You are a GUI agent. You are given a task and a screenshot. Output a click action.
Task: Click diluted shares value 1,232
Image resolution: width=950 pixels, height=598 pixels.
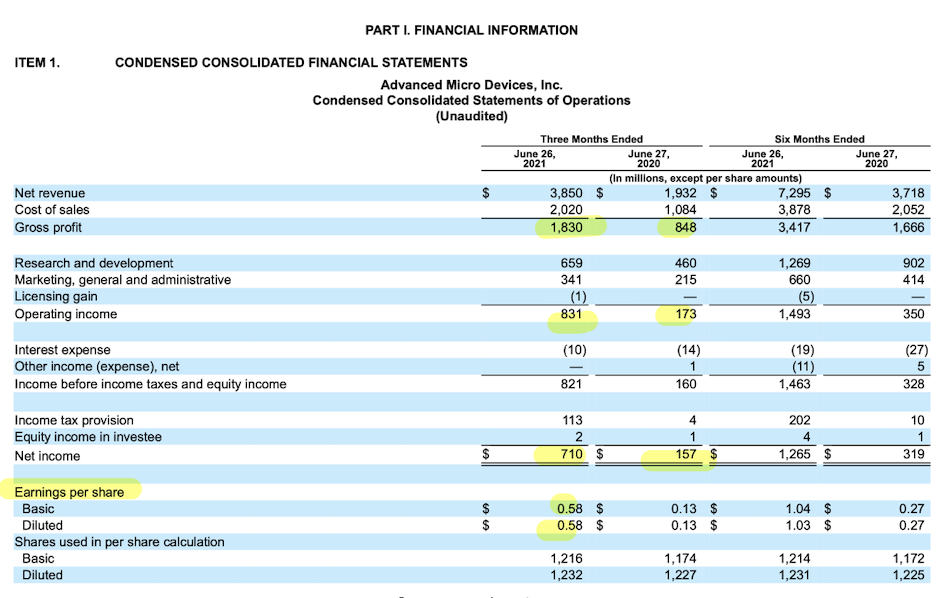(566, 575)
